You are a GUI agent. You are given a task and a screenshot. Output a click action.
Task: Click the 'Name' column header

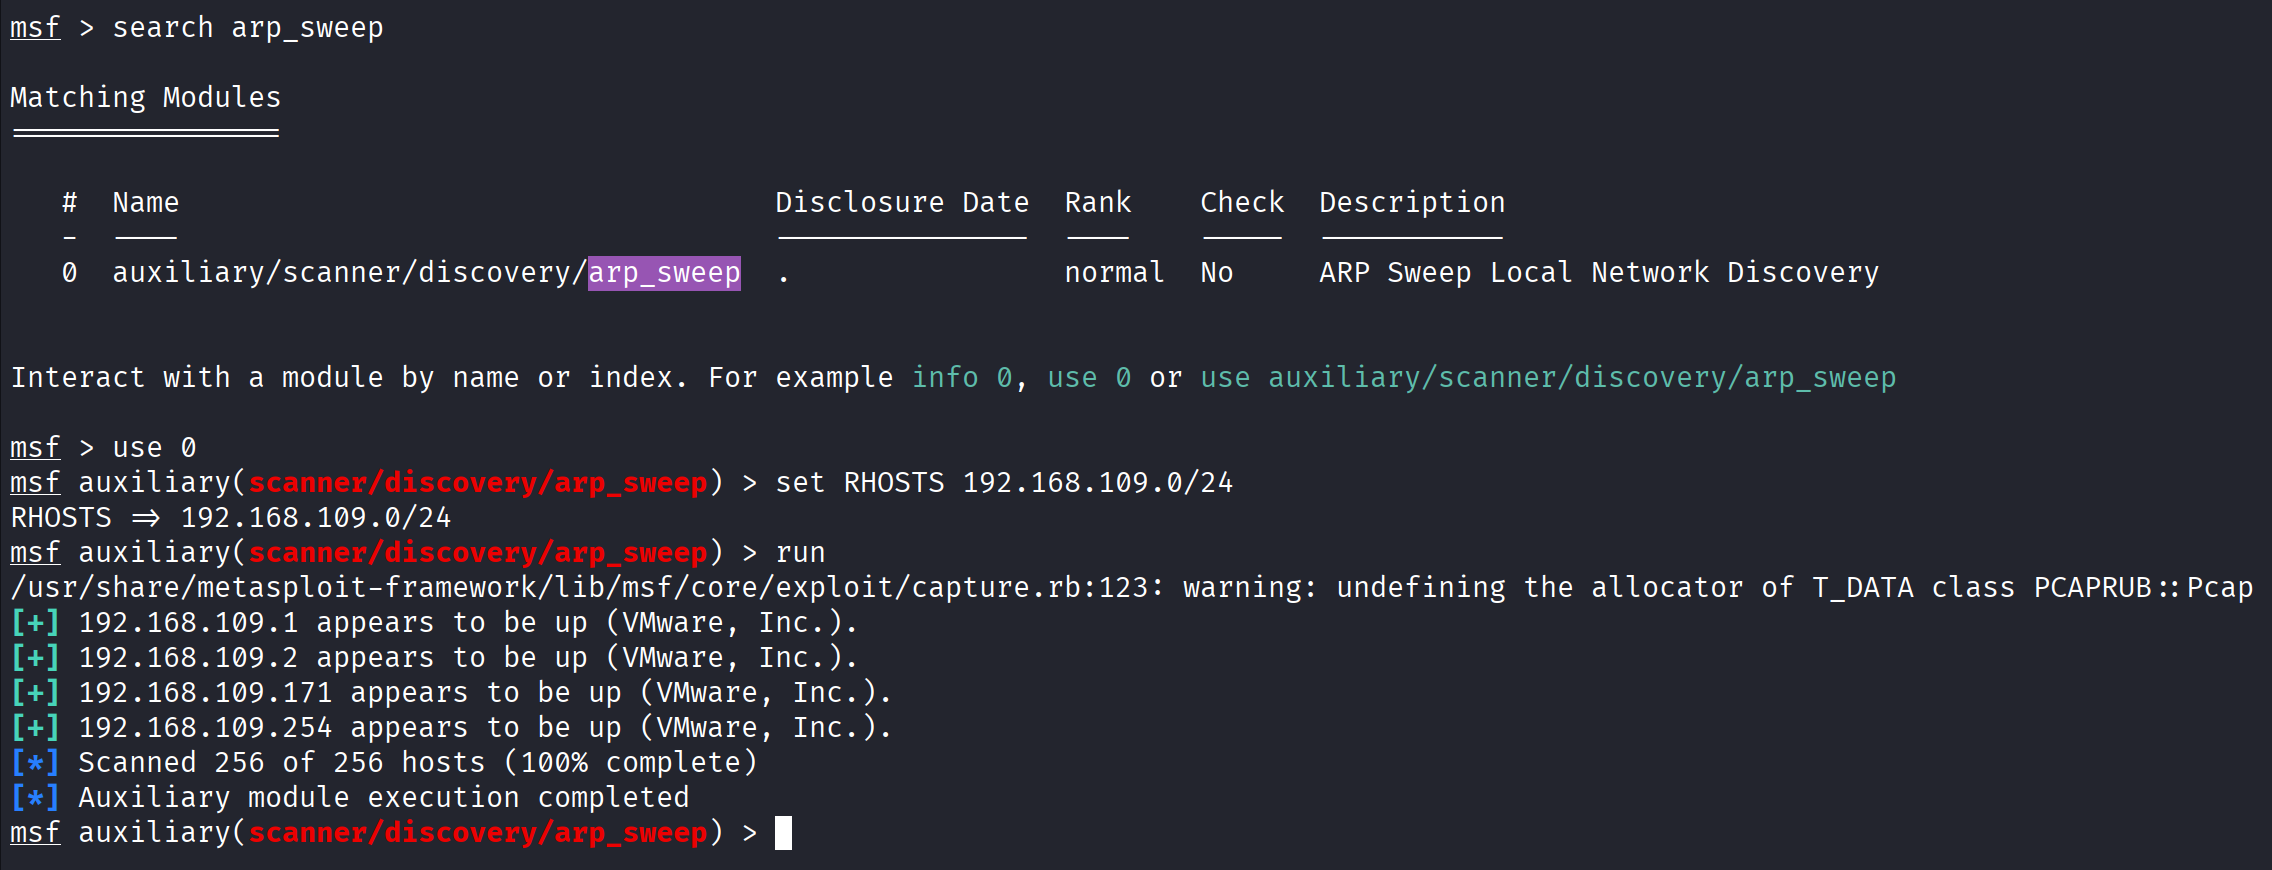(146, 202)
